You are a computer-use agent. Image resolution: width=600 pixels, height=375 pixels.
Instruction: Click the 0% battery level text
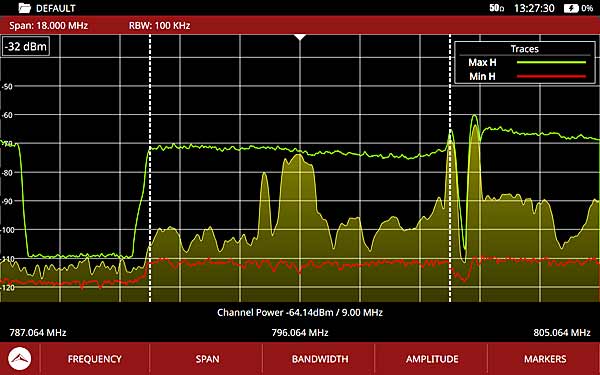587,8
